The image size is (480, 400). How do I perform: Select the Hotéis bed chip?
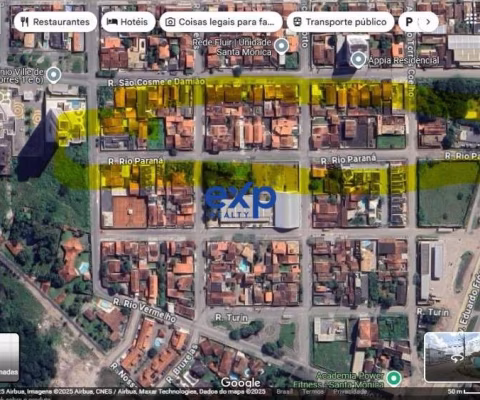click(x=128, y=22)
